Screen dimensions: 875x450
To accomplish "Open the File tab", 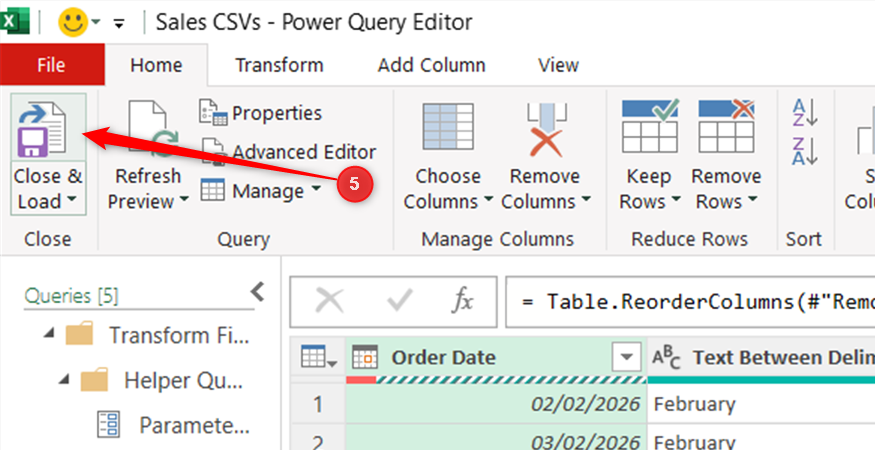I will tap(51, 65).
